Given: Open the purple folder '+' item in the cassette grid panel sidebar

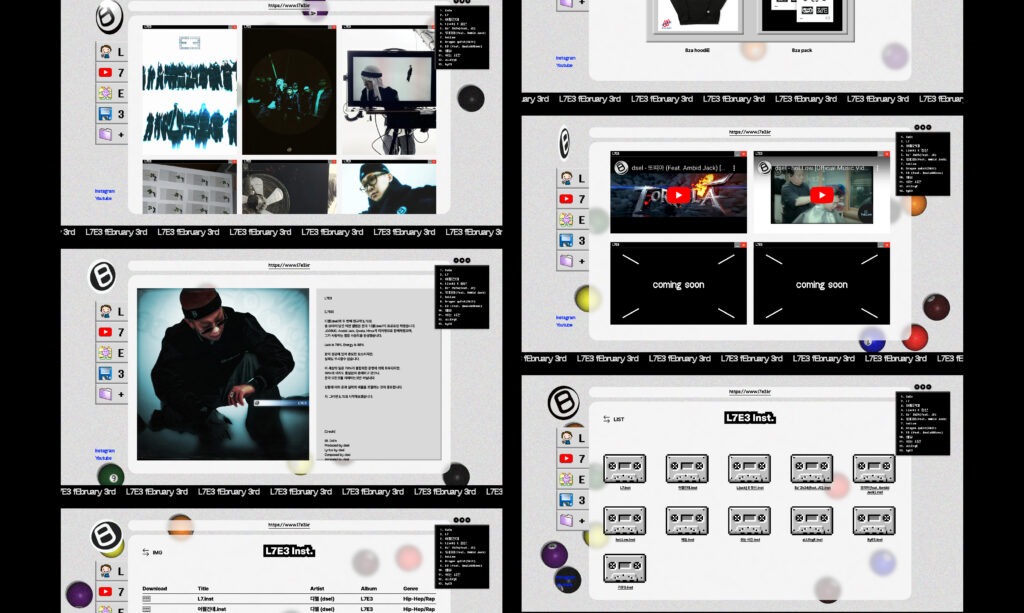Looking at the screenshot, I should tap(573, 521).
